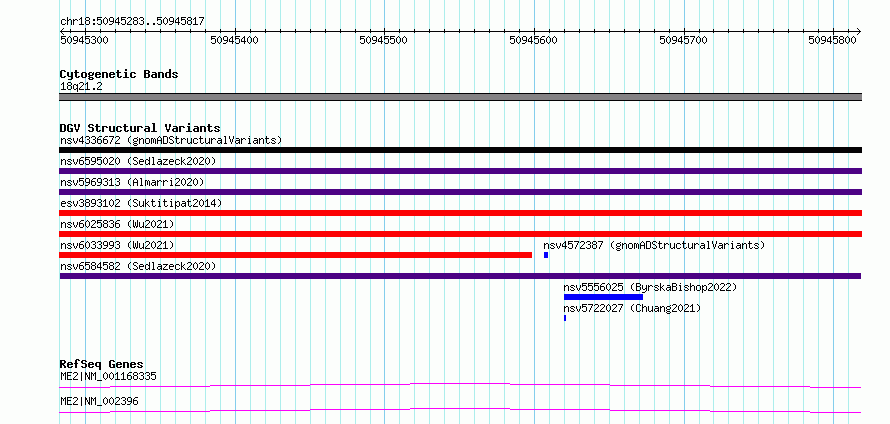
Task: Open the nsv4572387 (gnomADStructuralVariants) label
Action: [x=654, y=245]
